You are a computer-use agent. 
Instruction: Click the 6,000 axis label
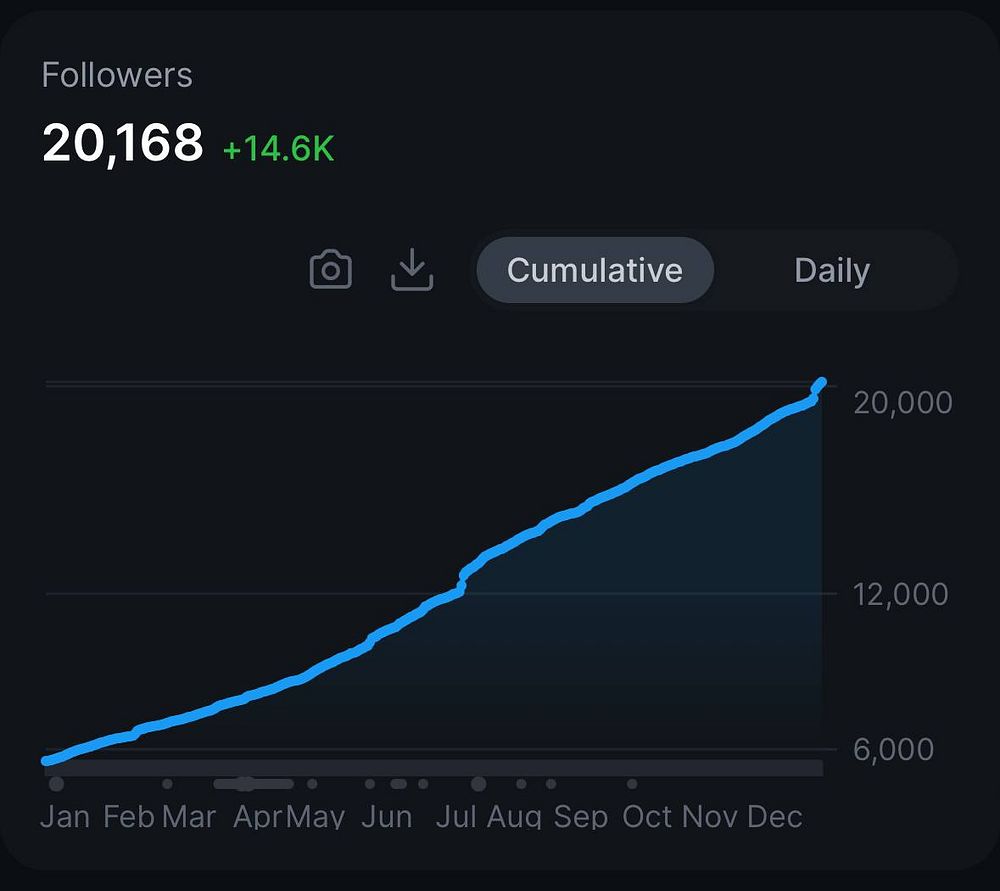[x=893, y=749]
